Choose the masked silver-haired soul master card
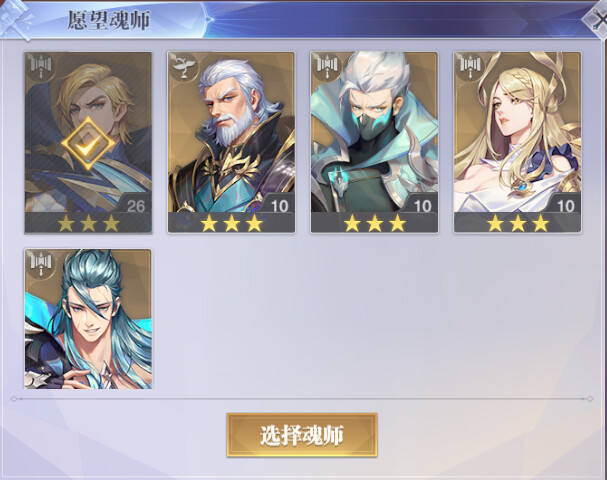Image resolution: width=607 pixels, height=480 pixels. pos(374,143)
